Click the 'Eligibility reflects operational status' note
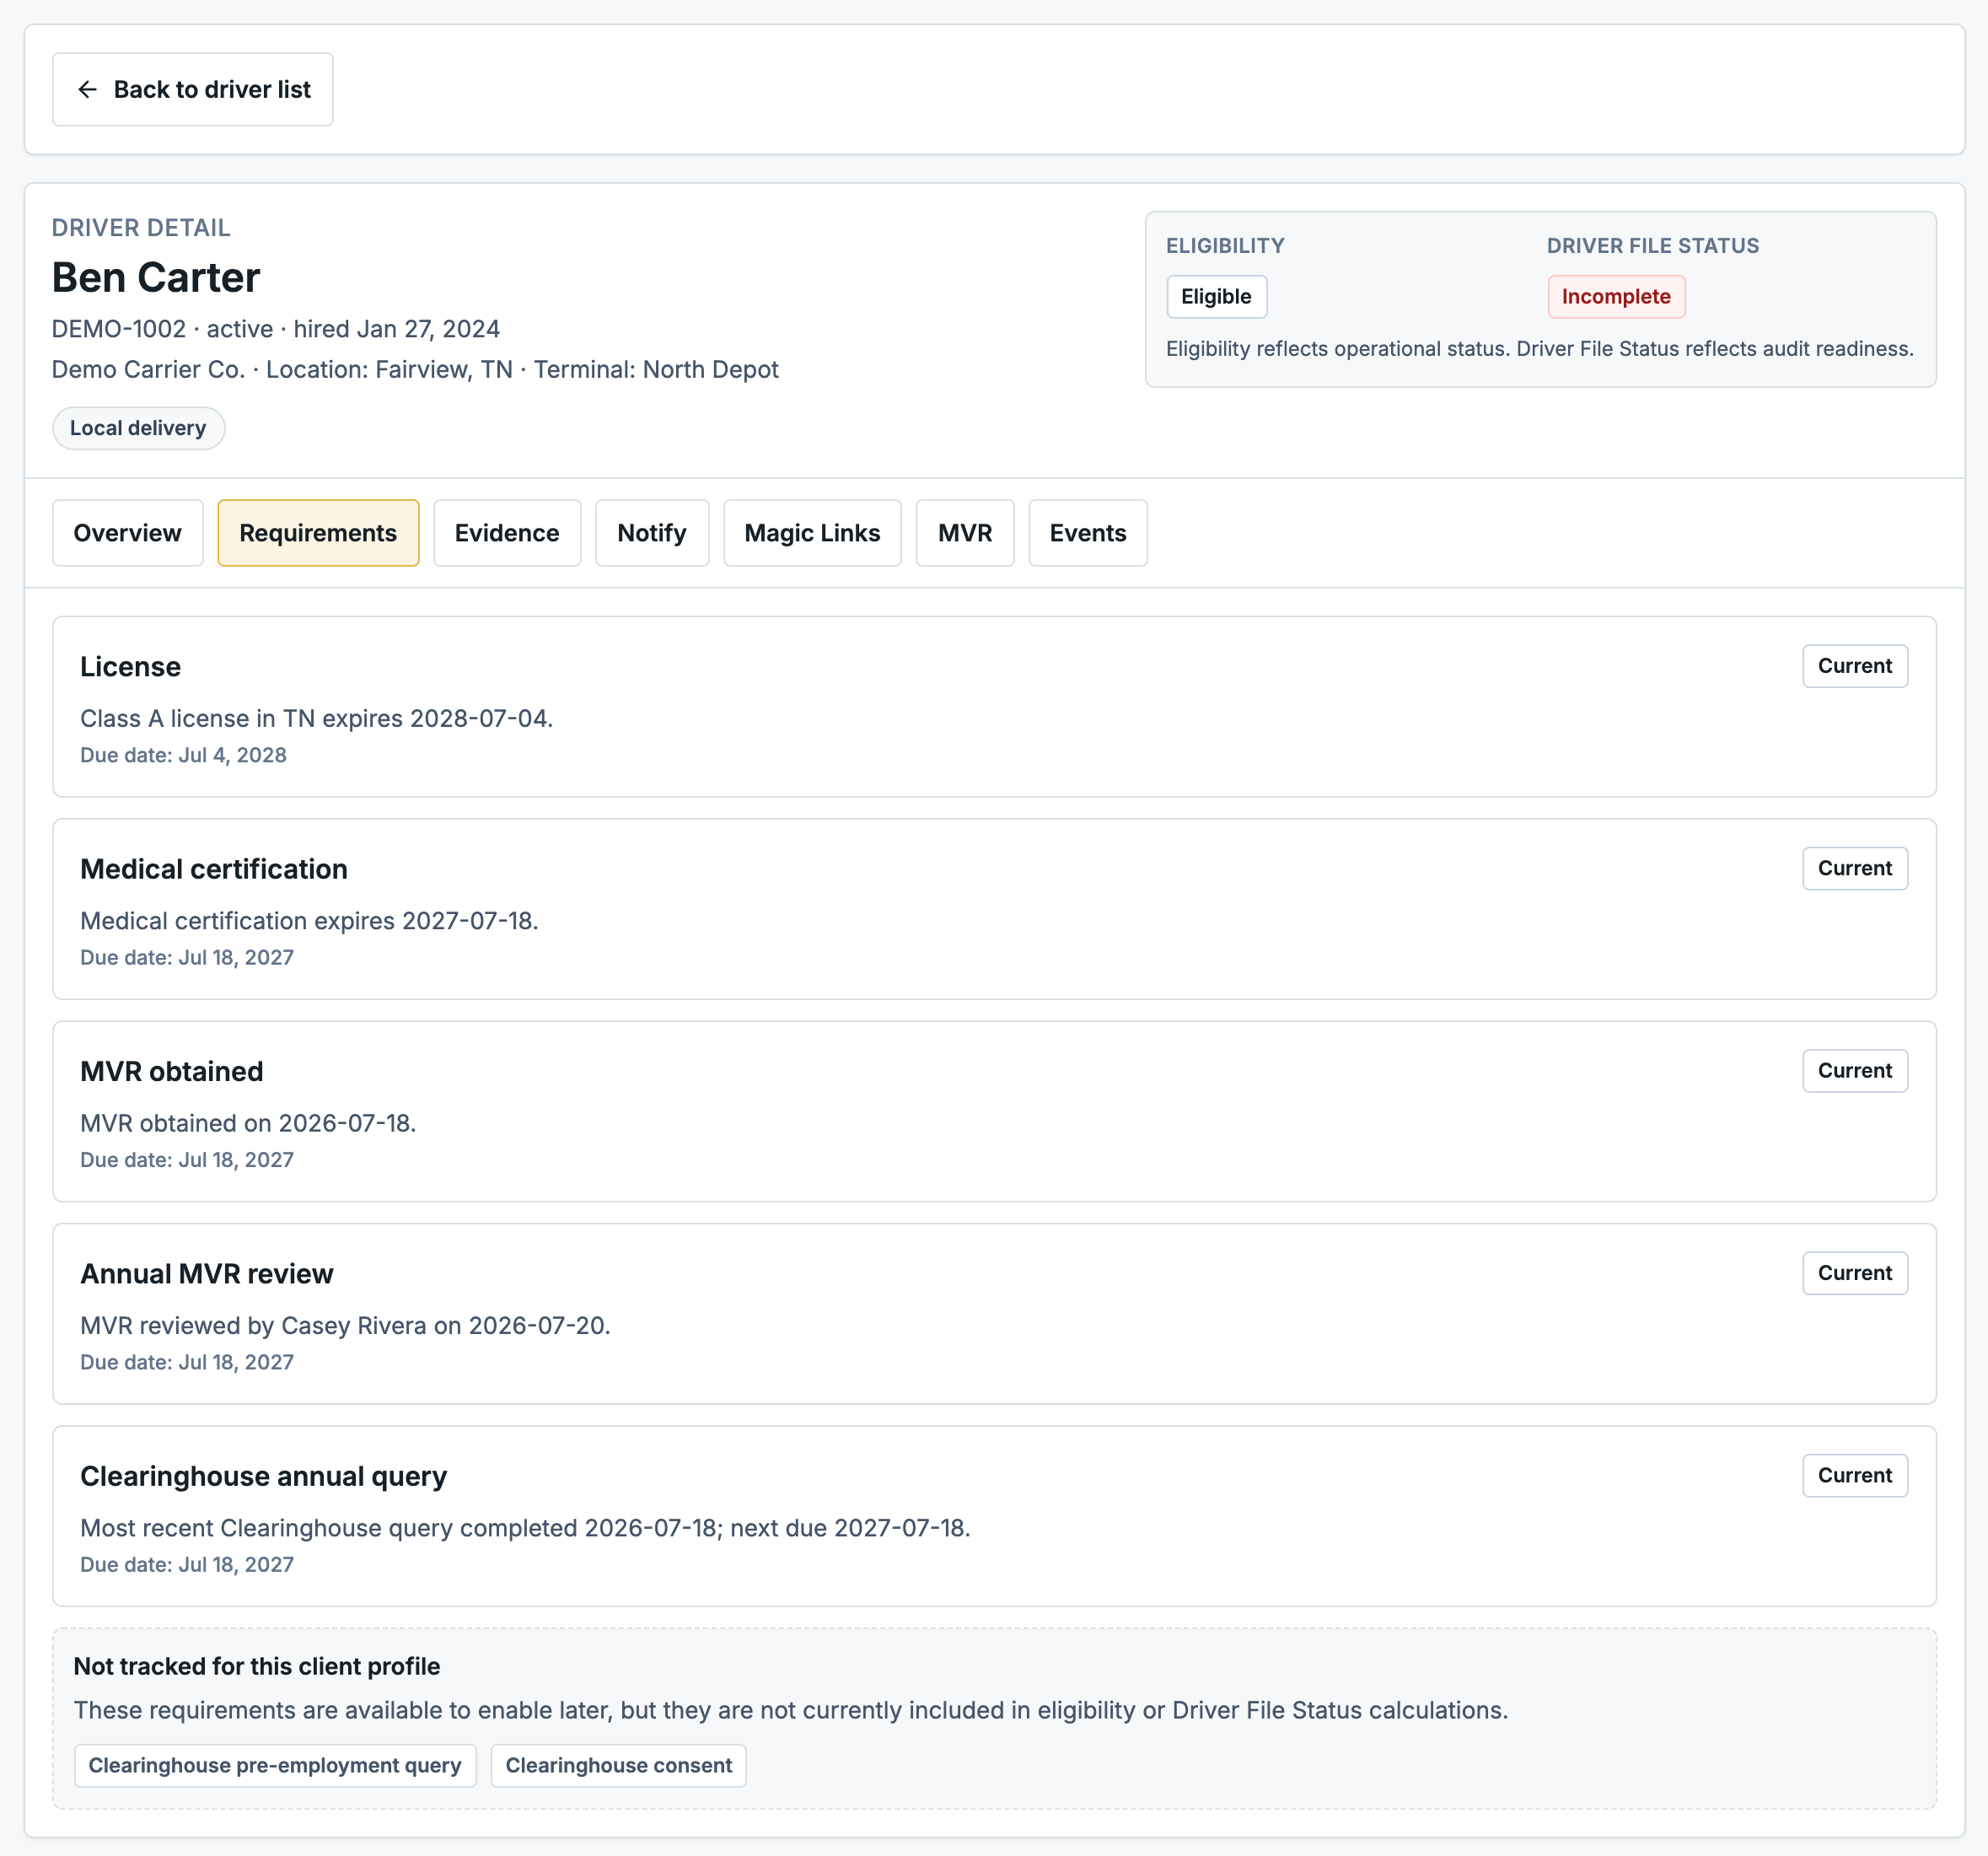Viewport: 1988px width, 1856px height. (x=1540, y=349)
